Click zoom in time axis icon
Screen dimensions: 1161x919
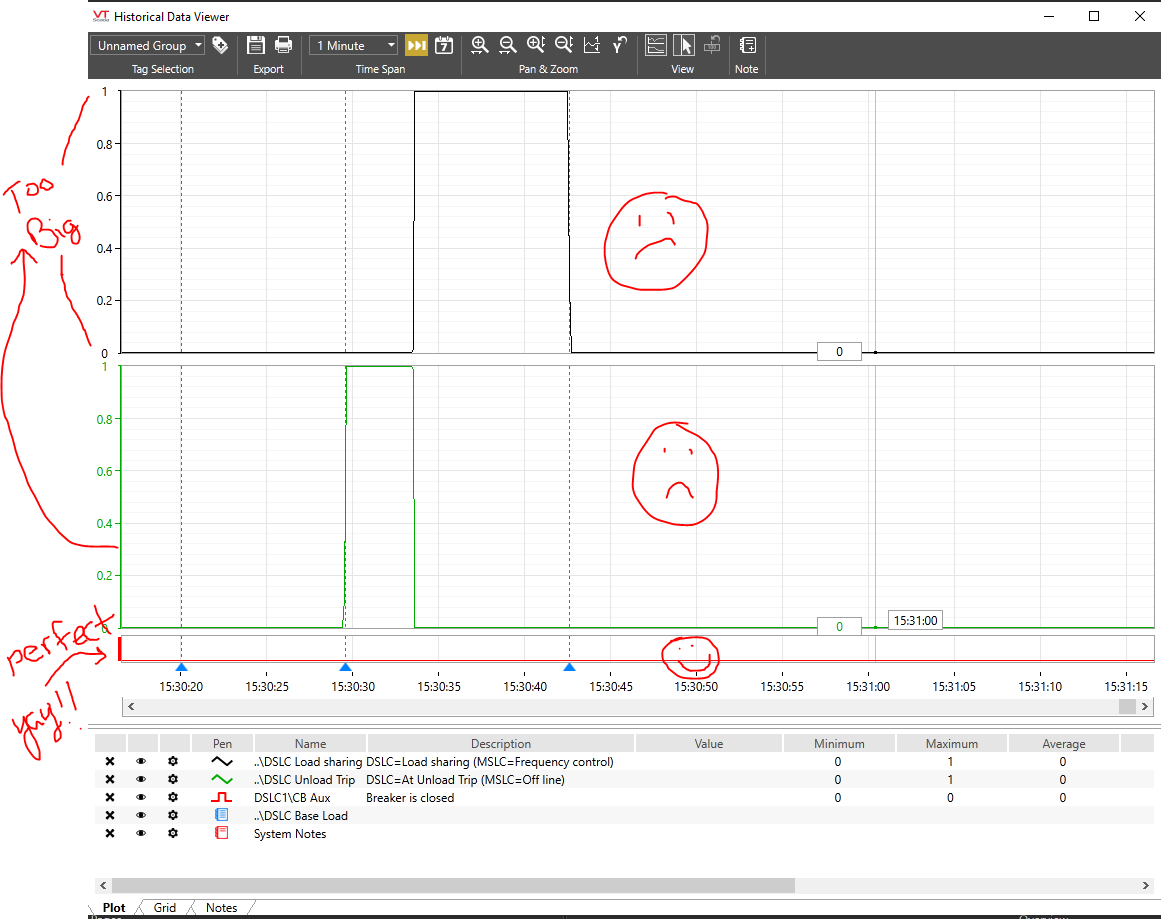coord(480,45)
